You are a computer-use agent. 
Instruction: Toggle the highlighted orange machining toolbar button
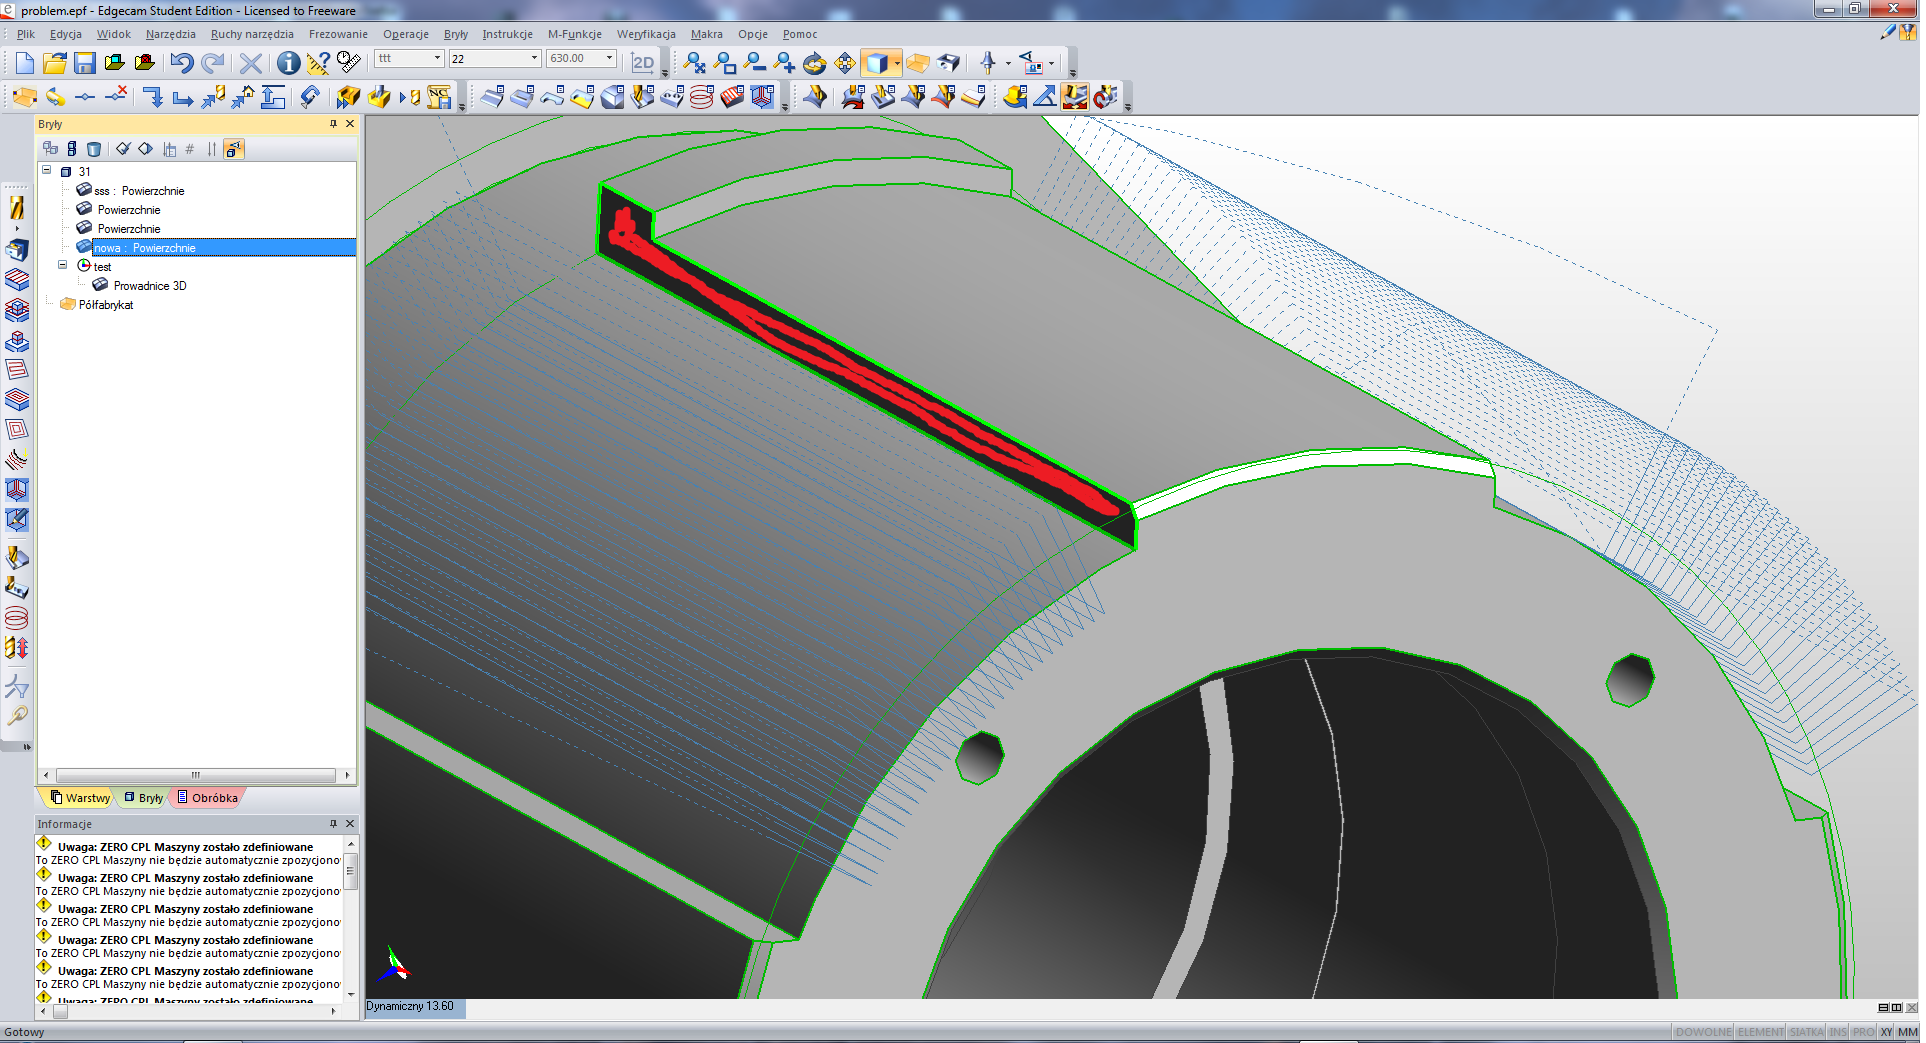[x=1075, y=97]
